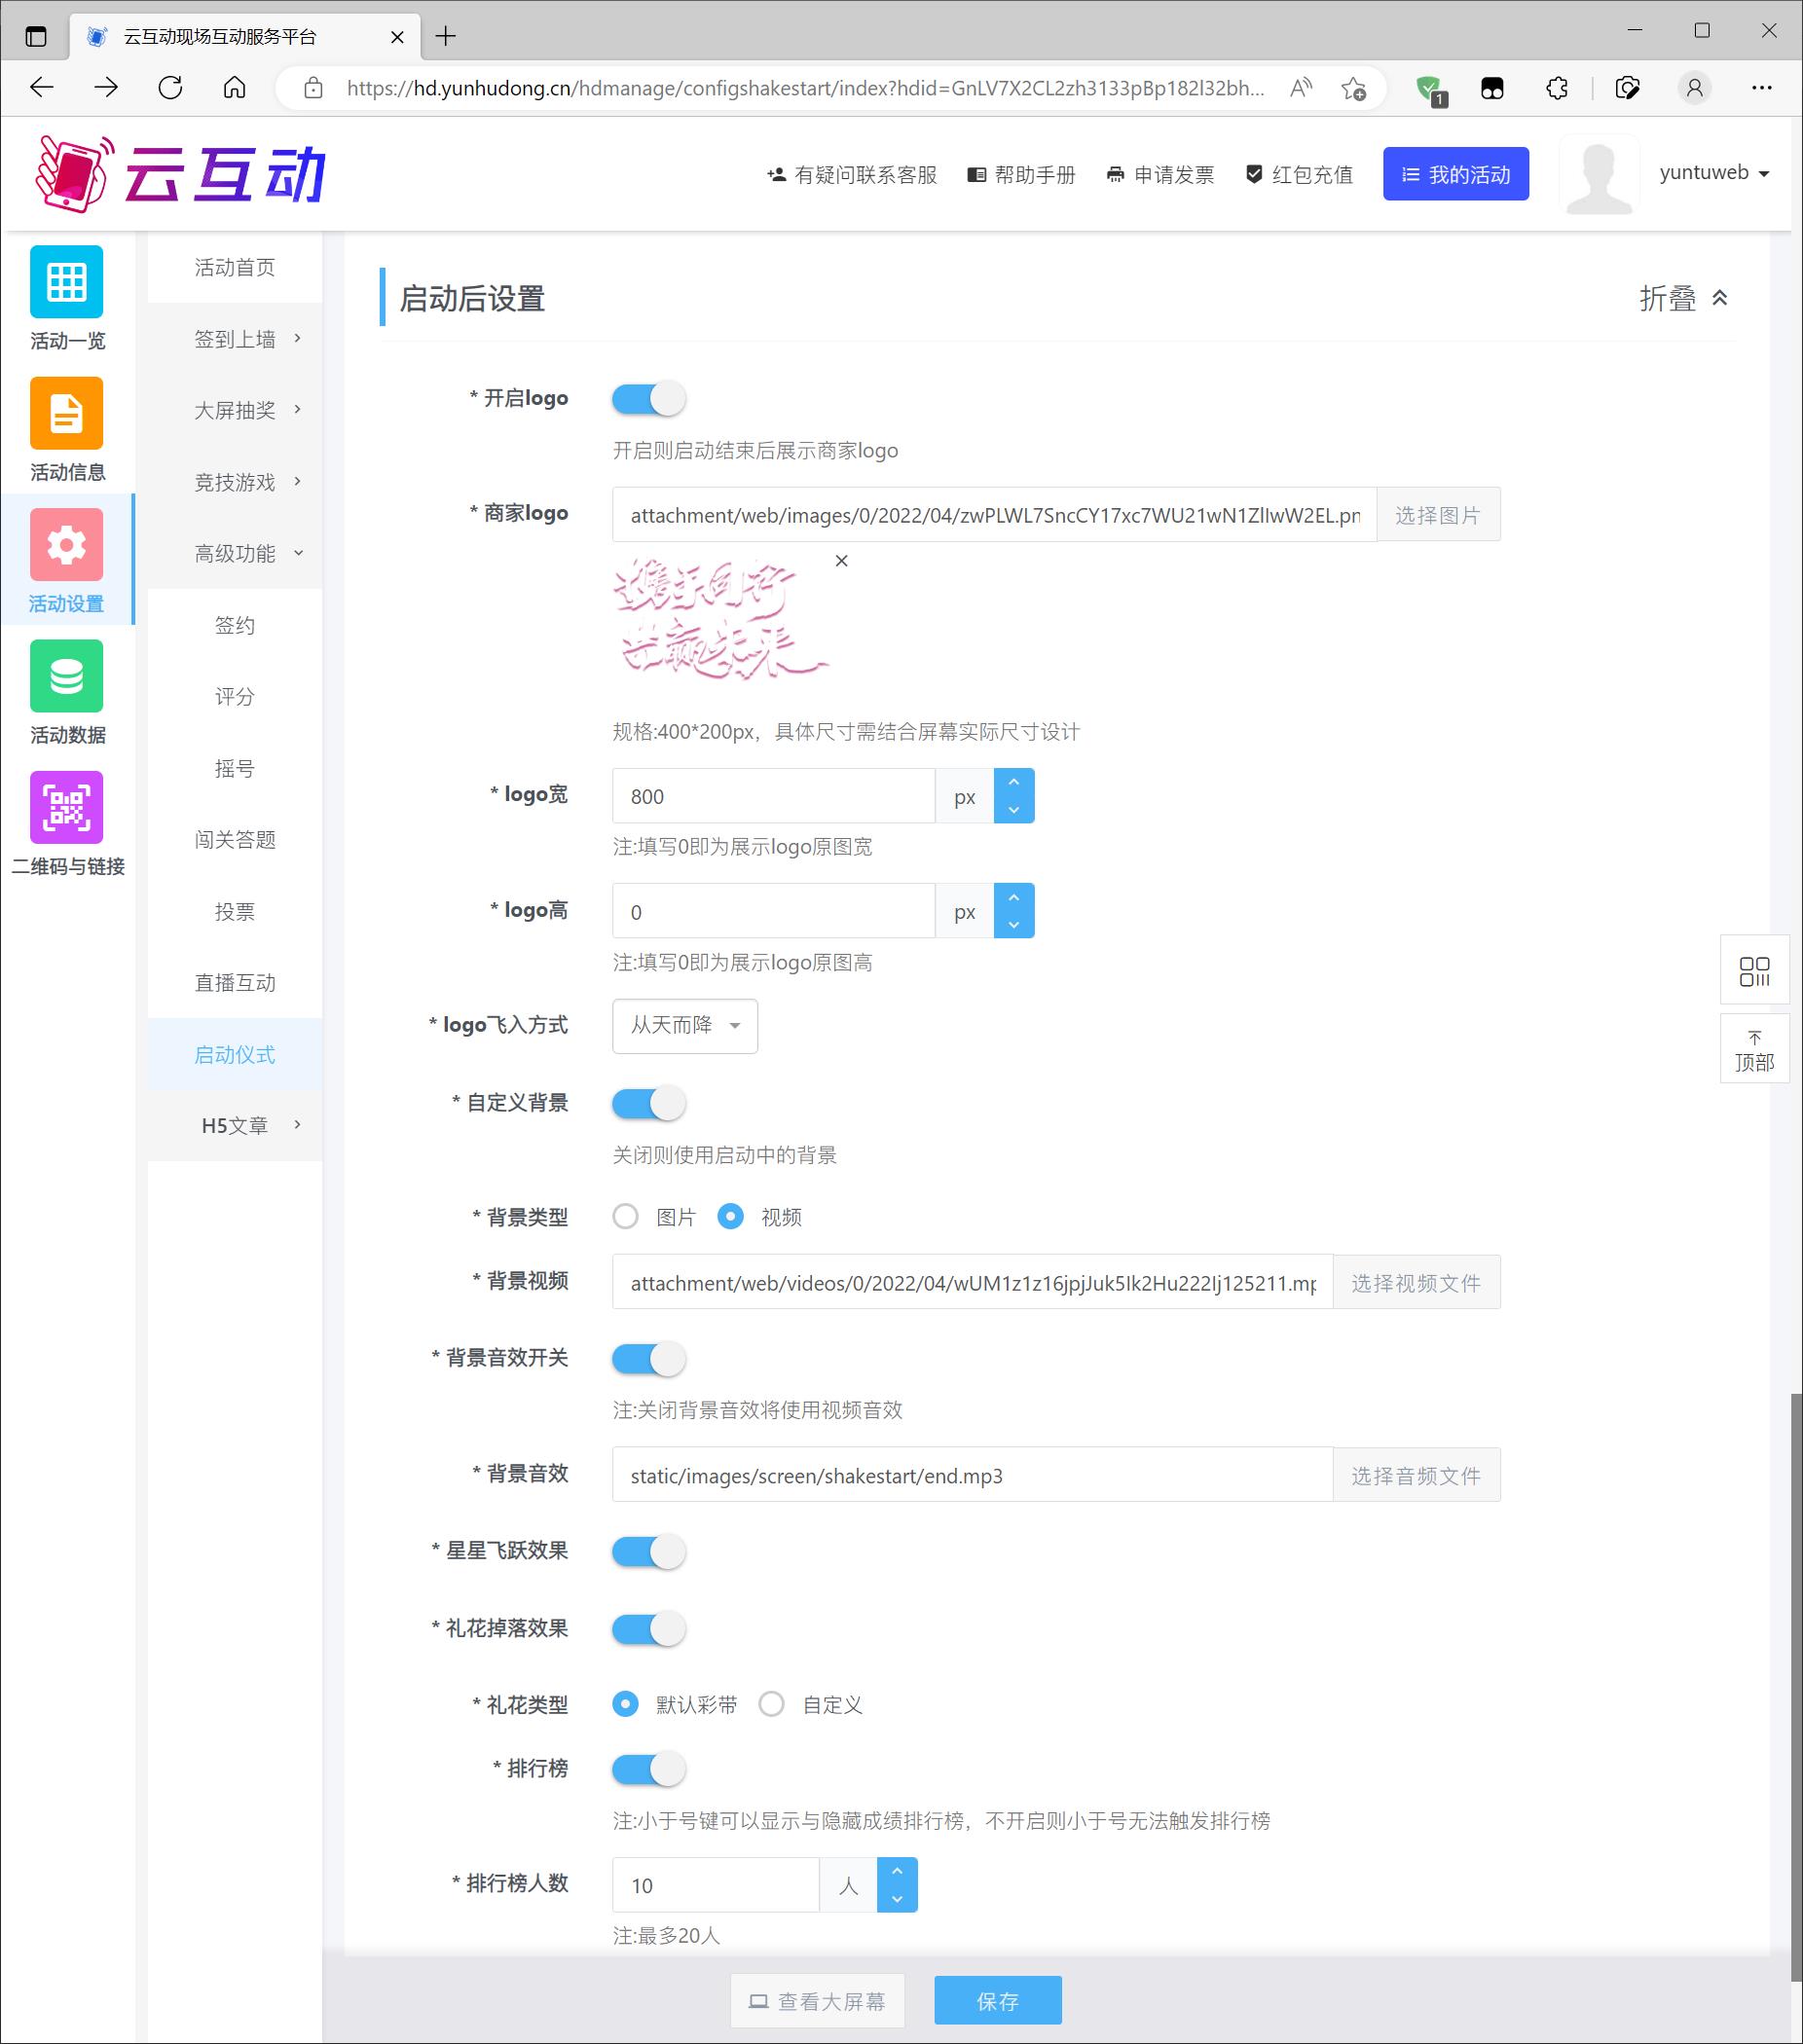Click the 背景音效 file path field

tap(971, 1475)
